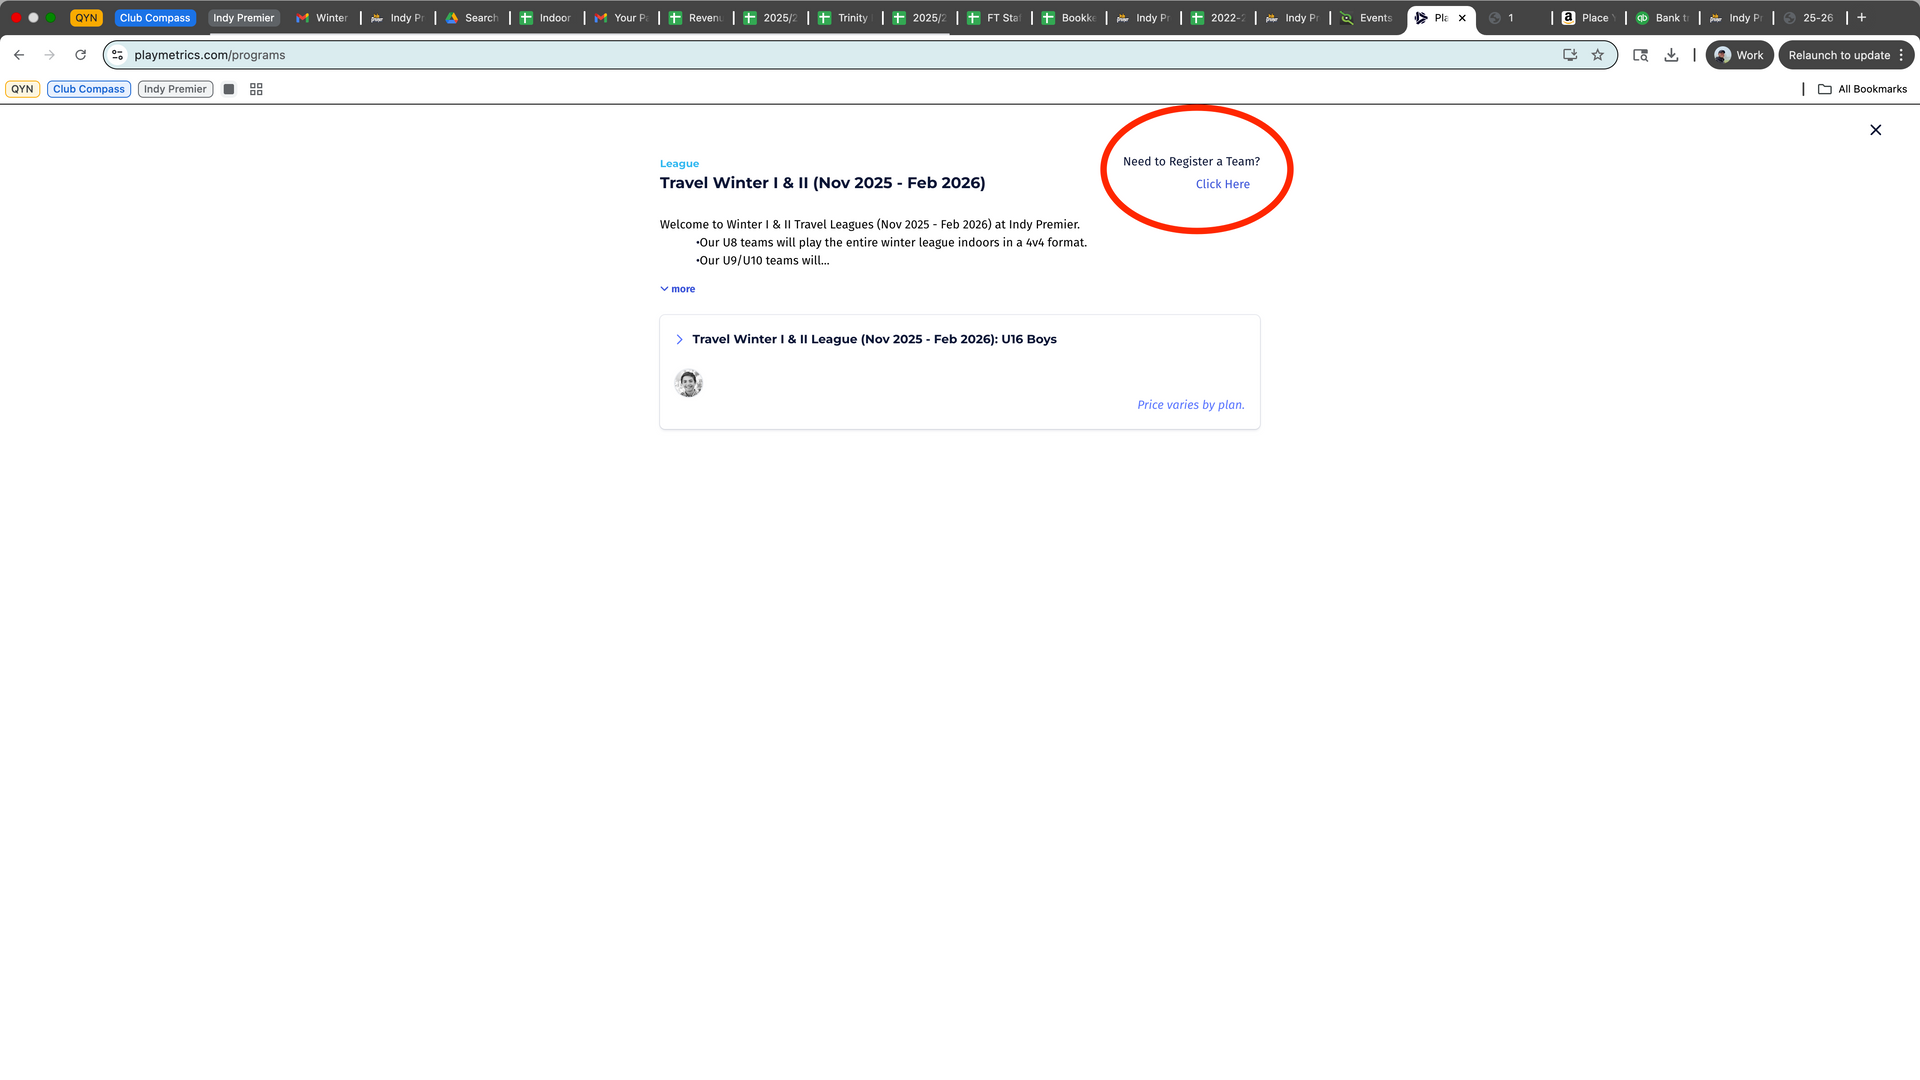Screen dimensions: 1920x1080
Task: Open the QYN bookmark in bookmarks bar
Action: [x=22, y=89]
